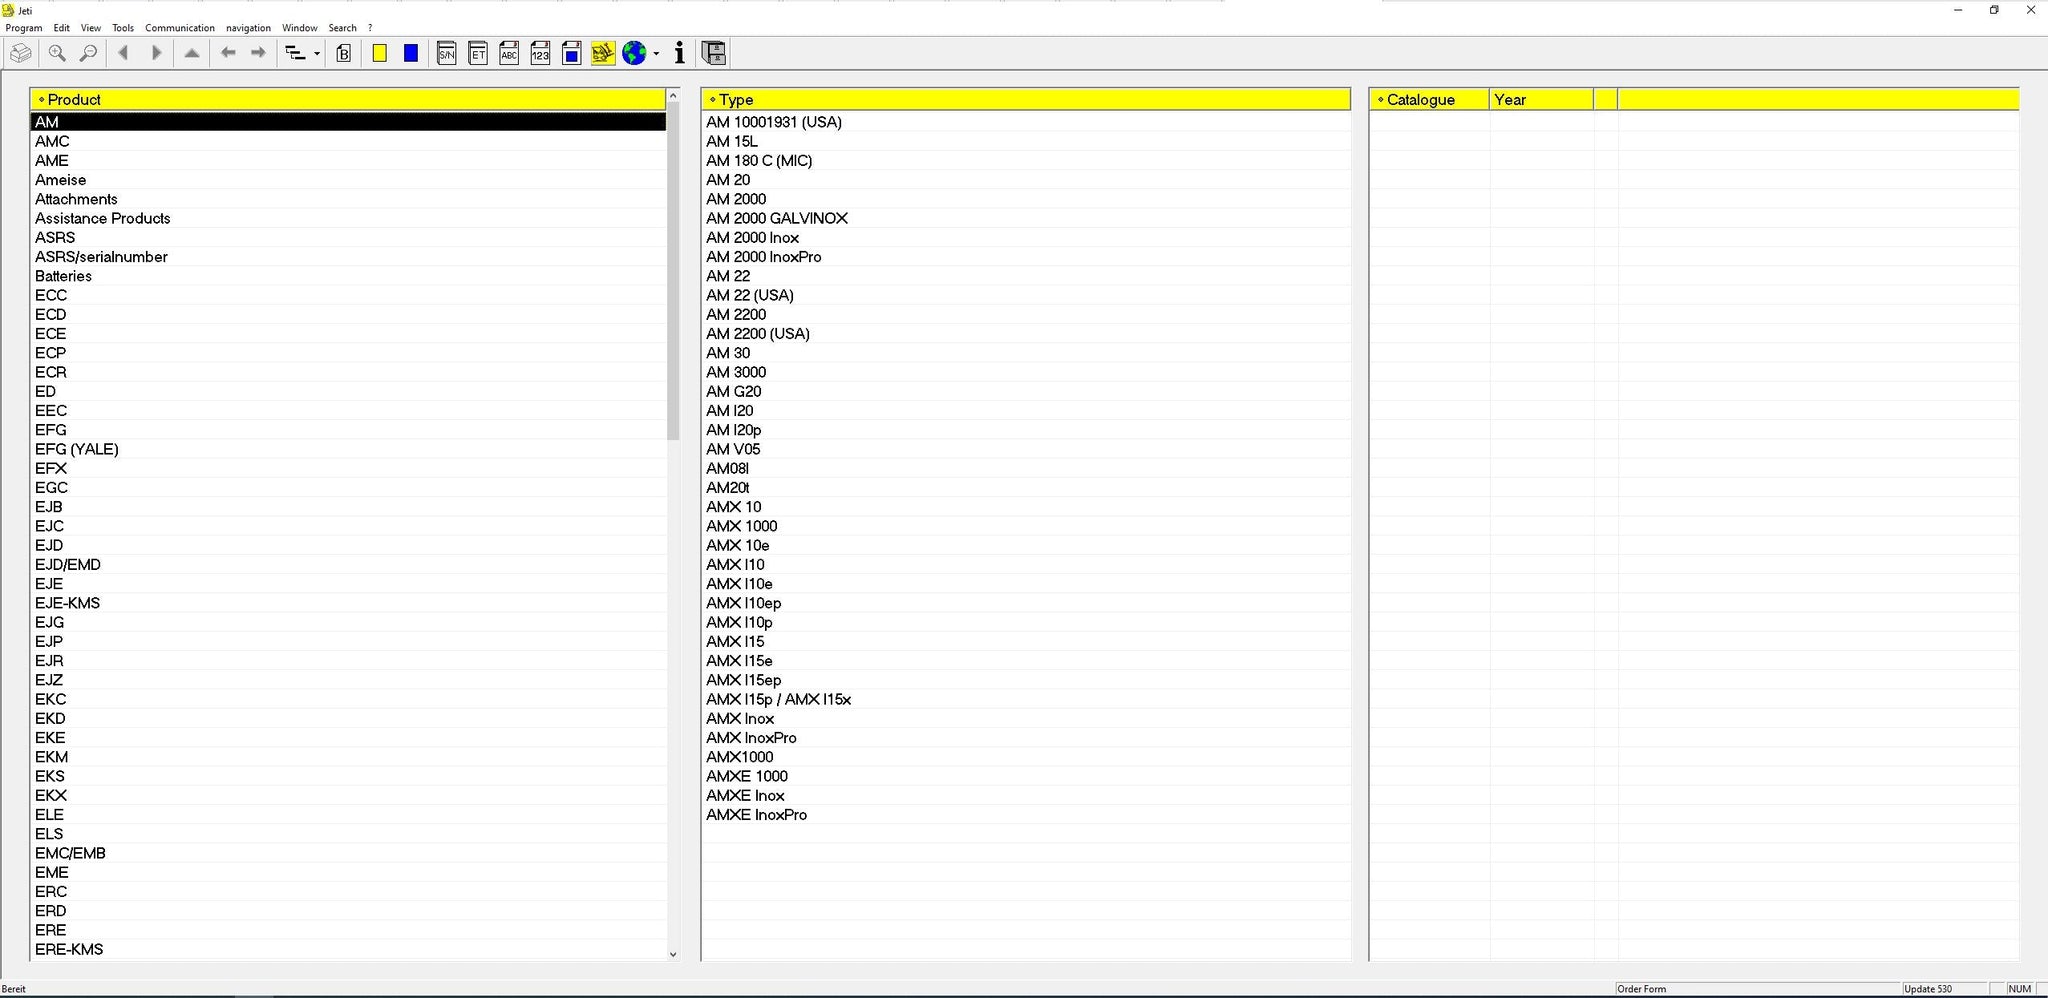This screenshot has width=2048, height=998.
Task: Click the Product list scroll-down arrow
Action: point(673,954)
